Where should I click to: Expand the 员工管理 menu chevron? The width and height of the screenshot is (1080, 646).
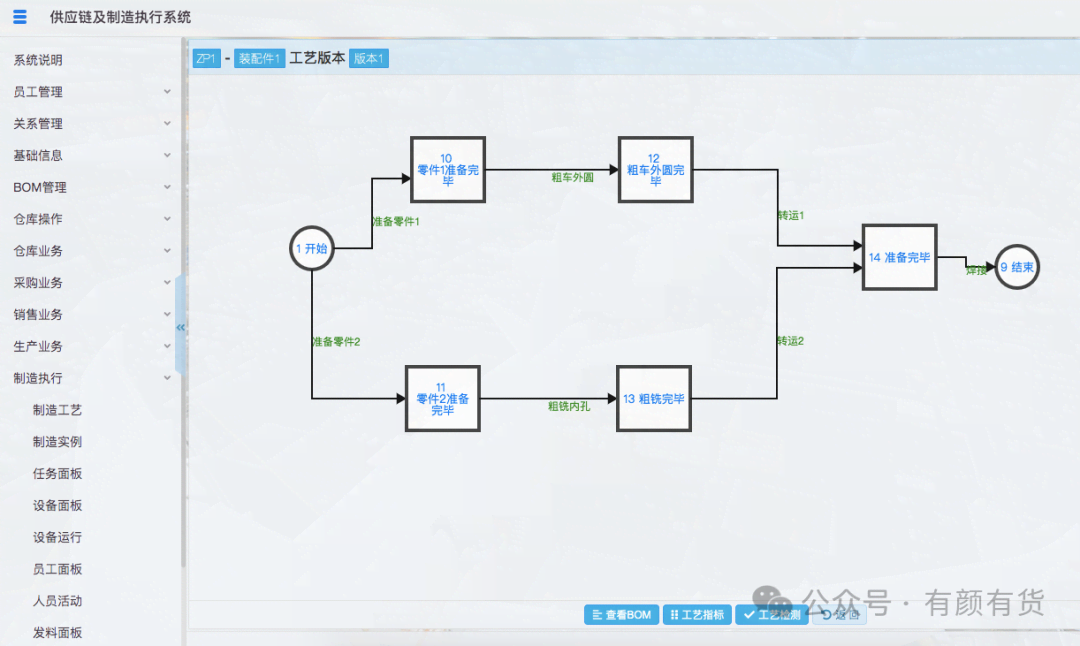point(167,92)
